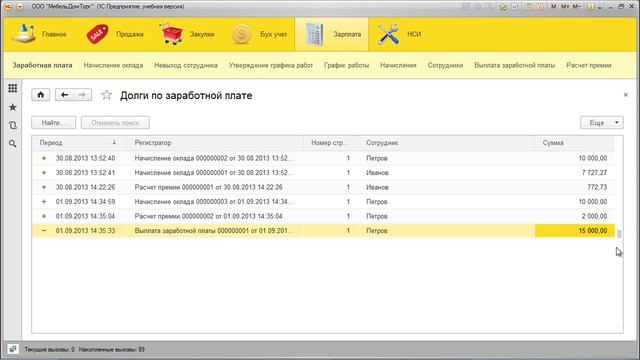Open Начисление оклада command
This screenshot has height=360, width=640.
[x=113, y=65]
